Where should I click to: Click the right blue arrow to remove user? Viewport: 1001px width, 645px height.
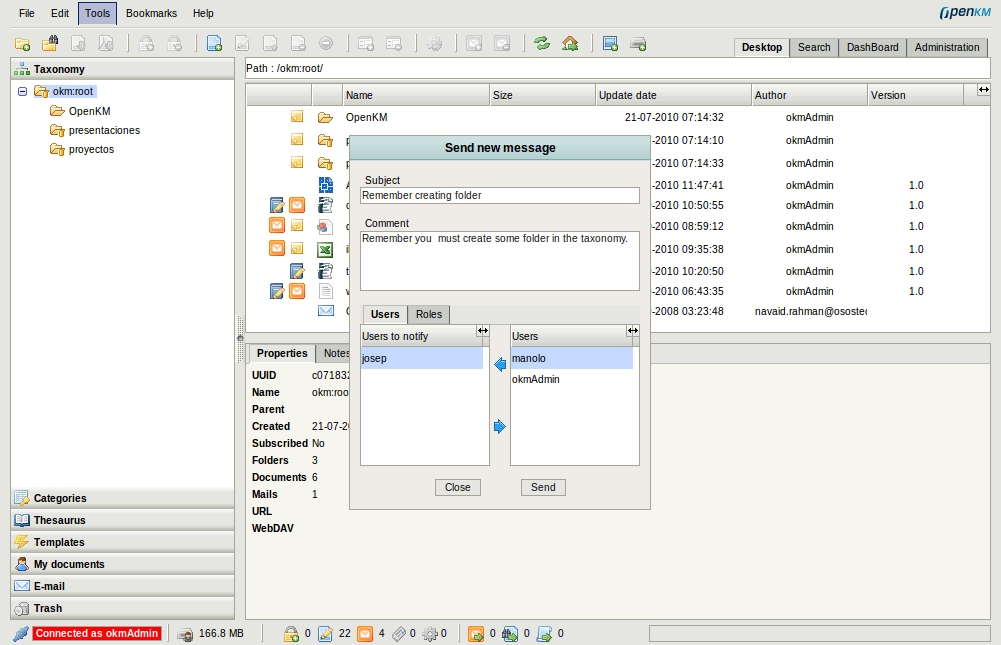tap(500, 426)
